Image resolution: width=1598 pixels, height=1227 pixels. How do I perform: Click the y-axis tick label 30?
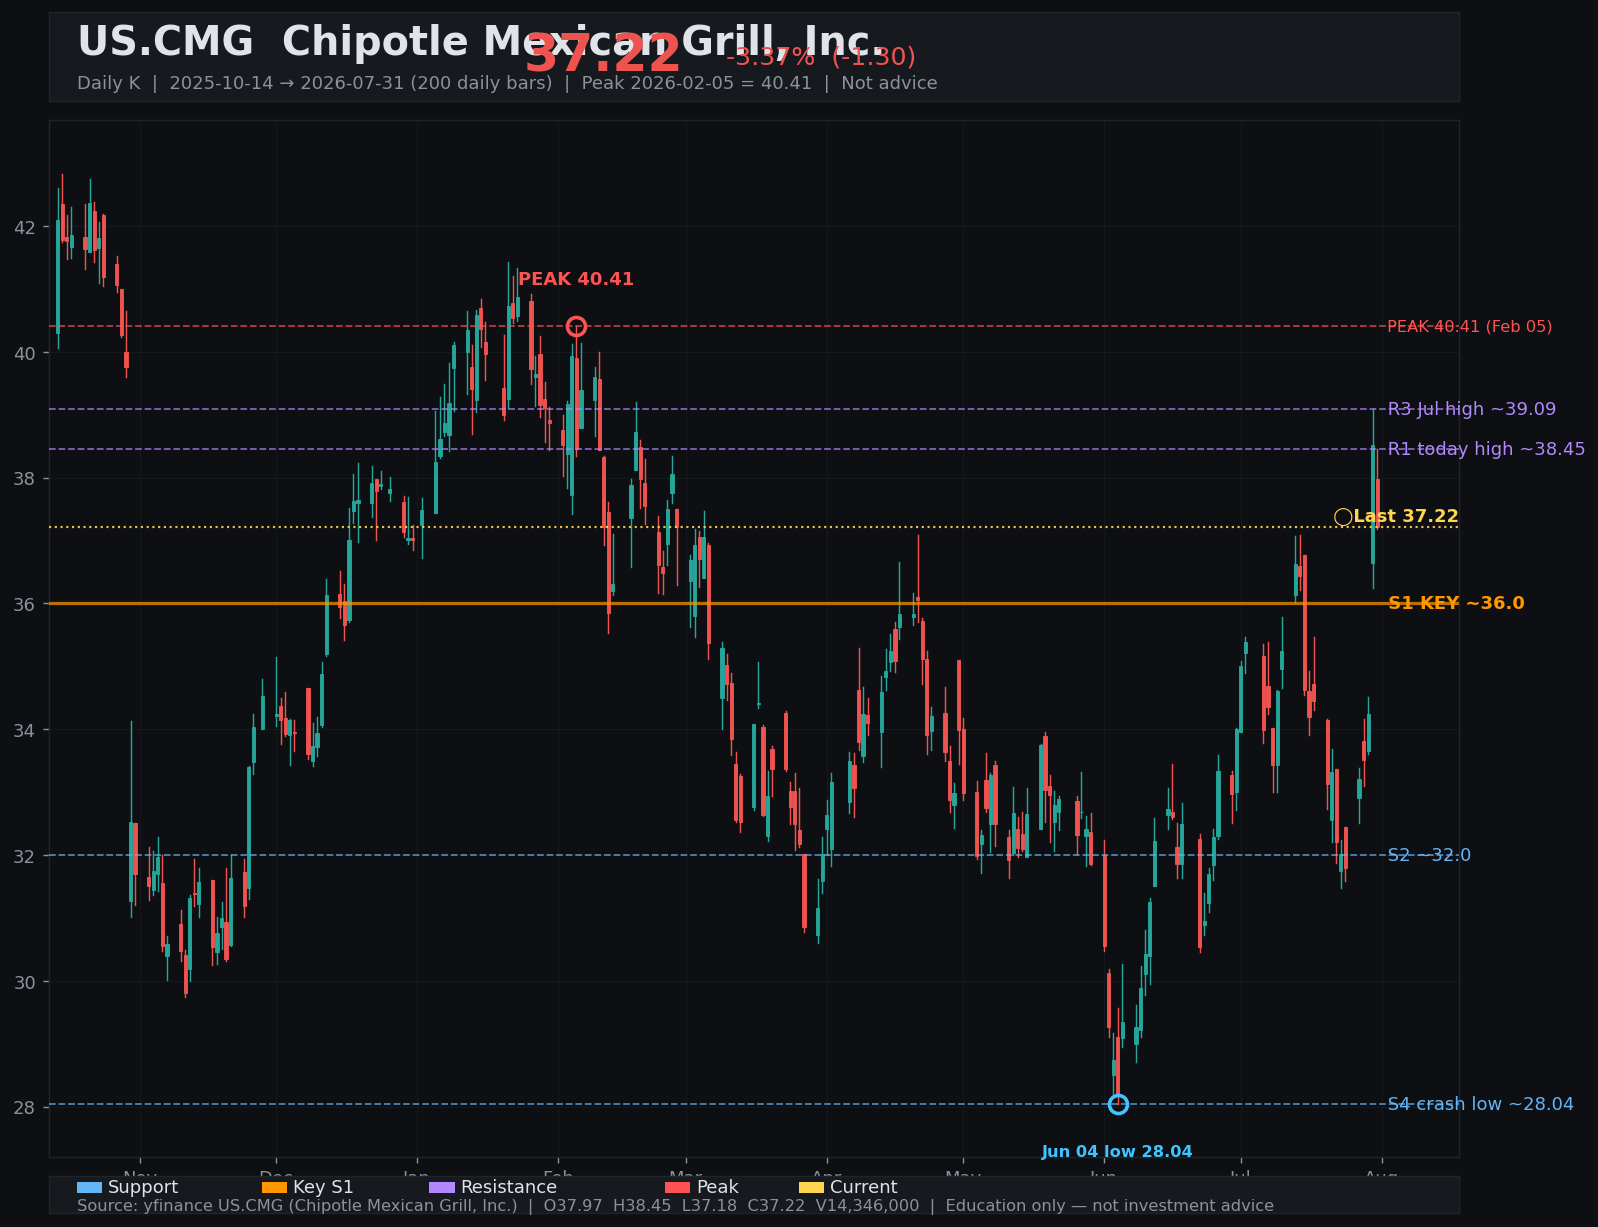click(25, 982)
